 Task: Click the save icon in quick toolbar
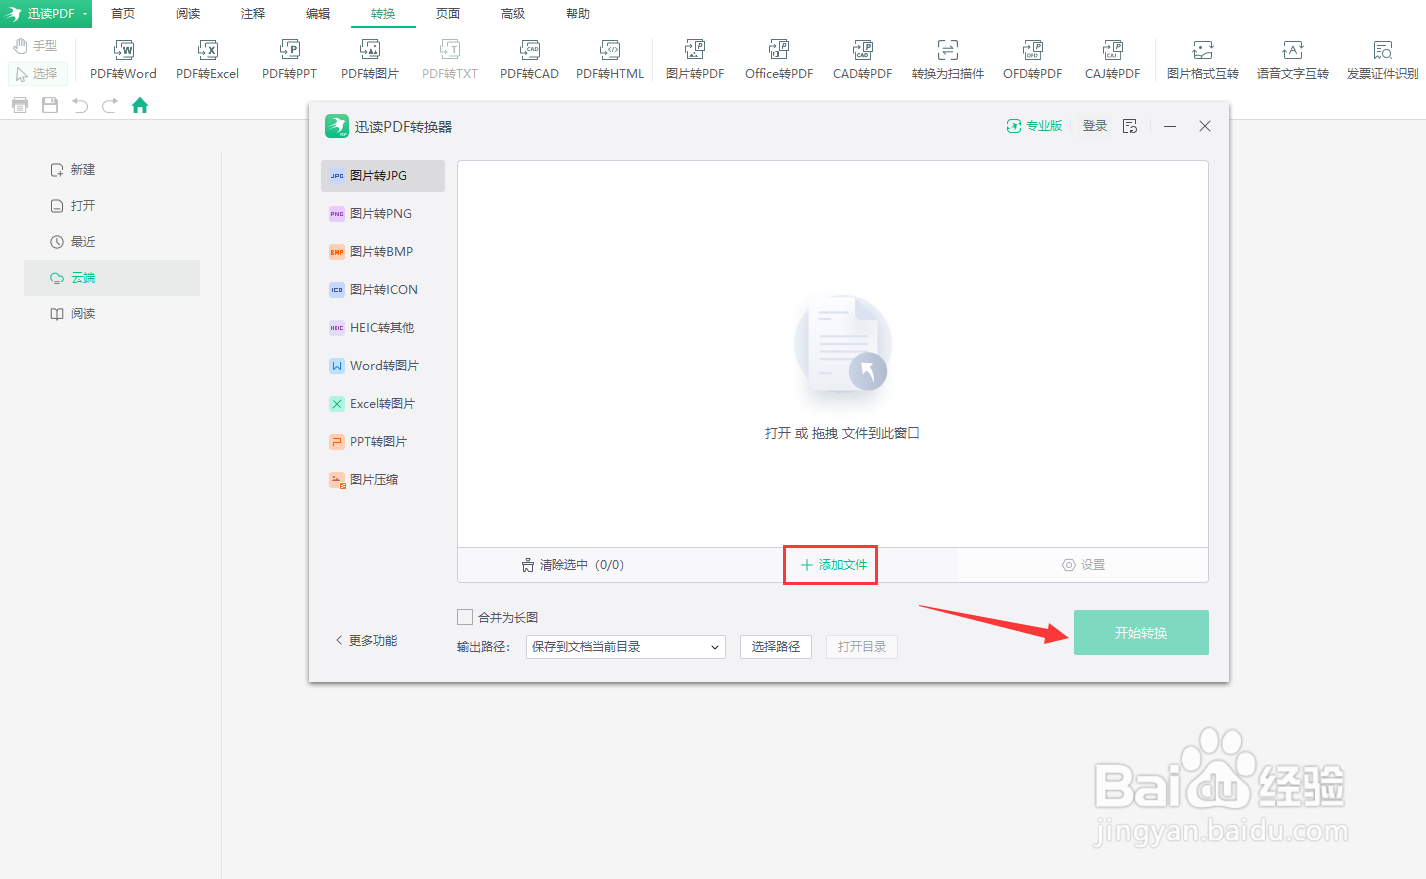pos(50,105)
